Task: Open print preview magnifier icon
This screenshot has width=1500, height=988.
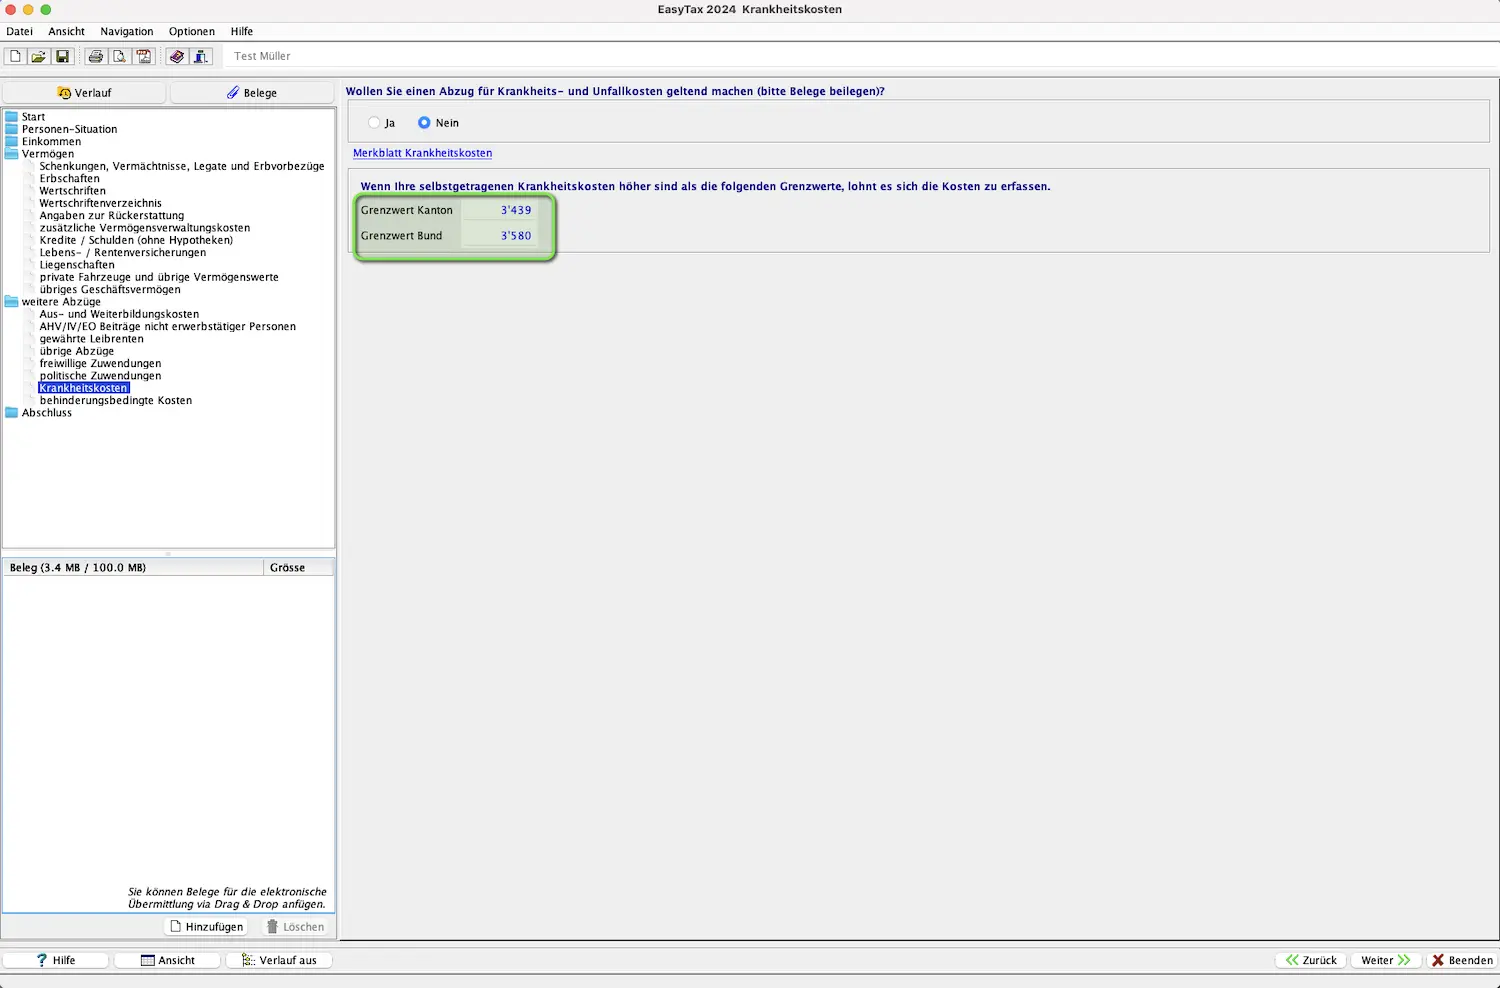Action: tap(119, 56)
